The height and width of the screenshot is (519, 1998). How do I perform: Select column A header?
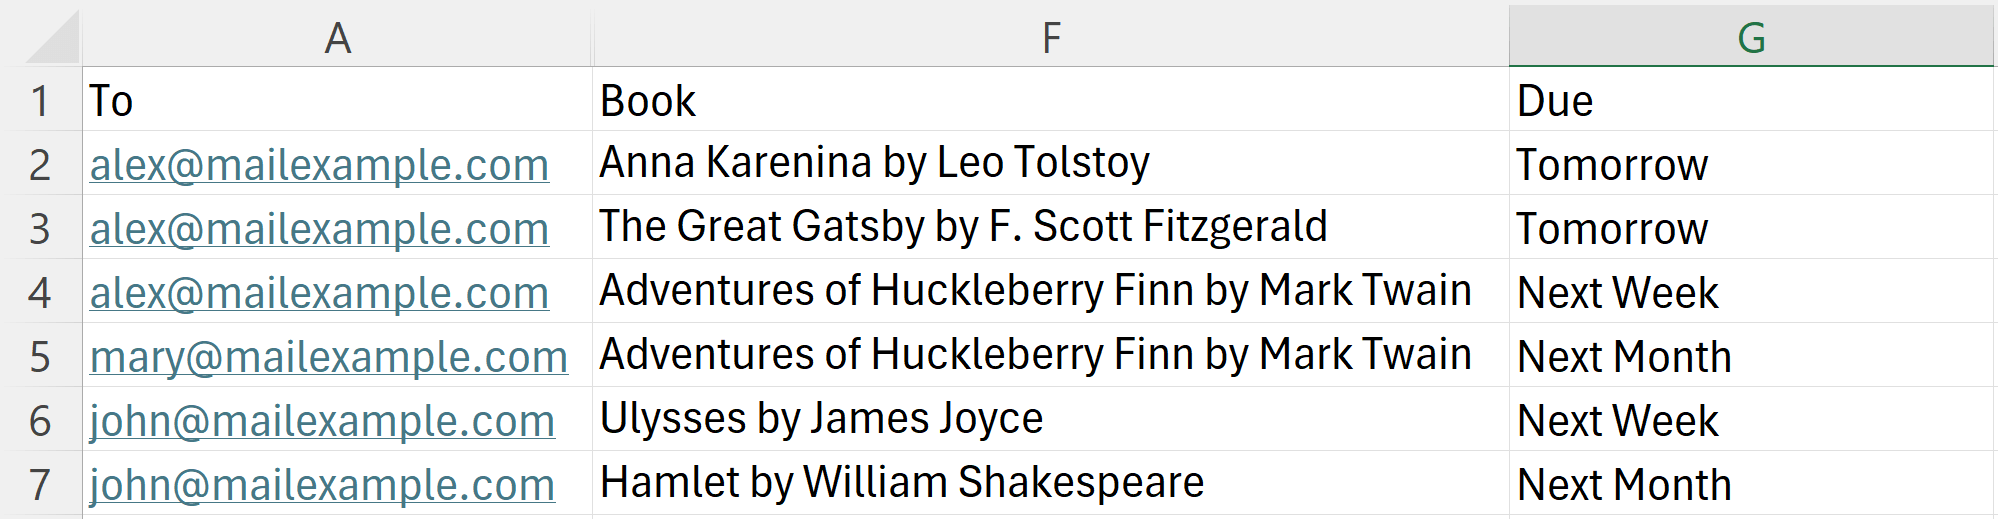(337, 38)
